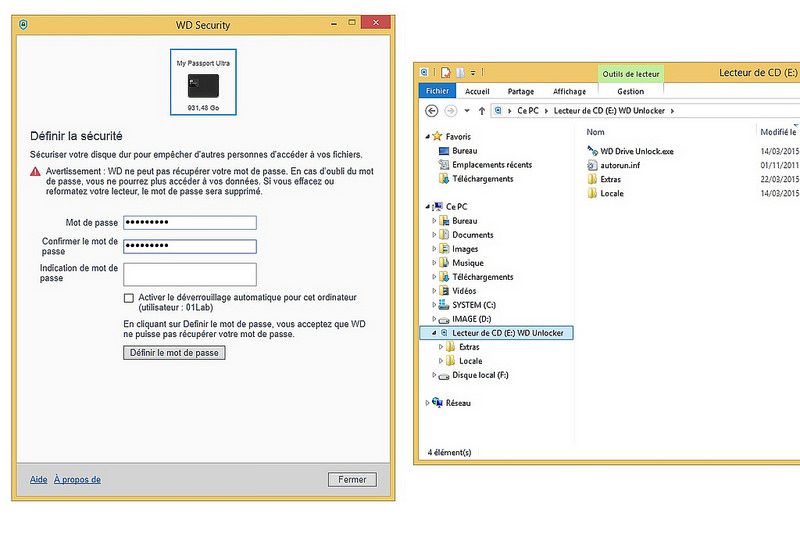Switch to the Affichage ribbon tab
Viewport: 800px width, 534px height.
[569, 91]
